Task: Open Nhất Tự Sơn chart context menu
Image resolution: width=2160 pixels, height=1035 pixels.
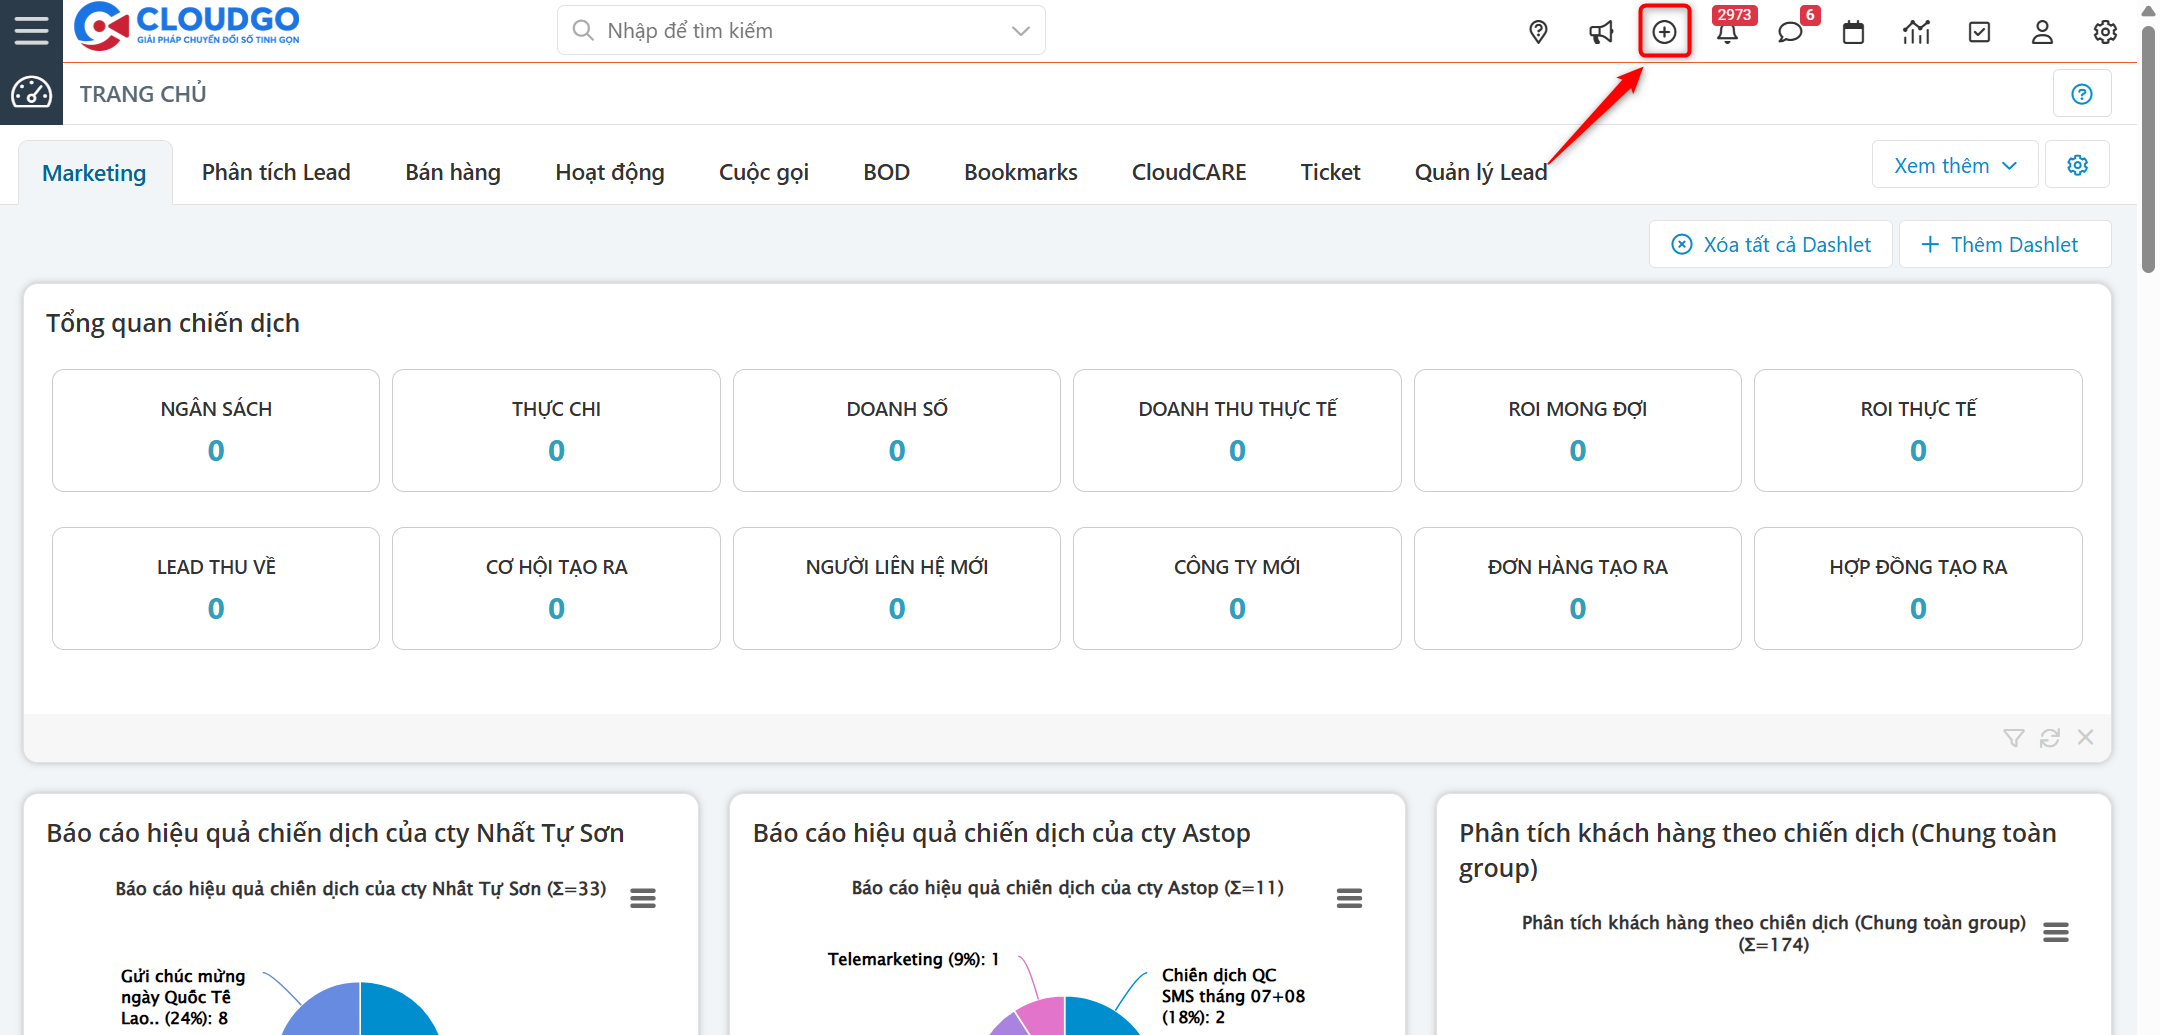Action: click(643, 898)
